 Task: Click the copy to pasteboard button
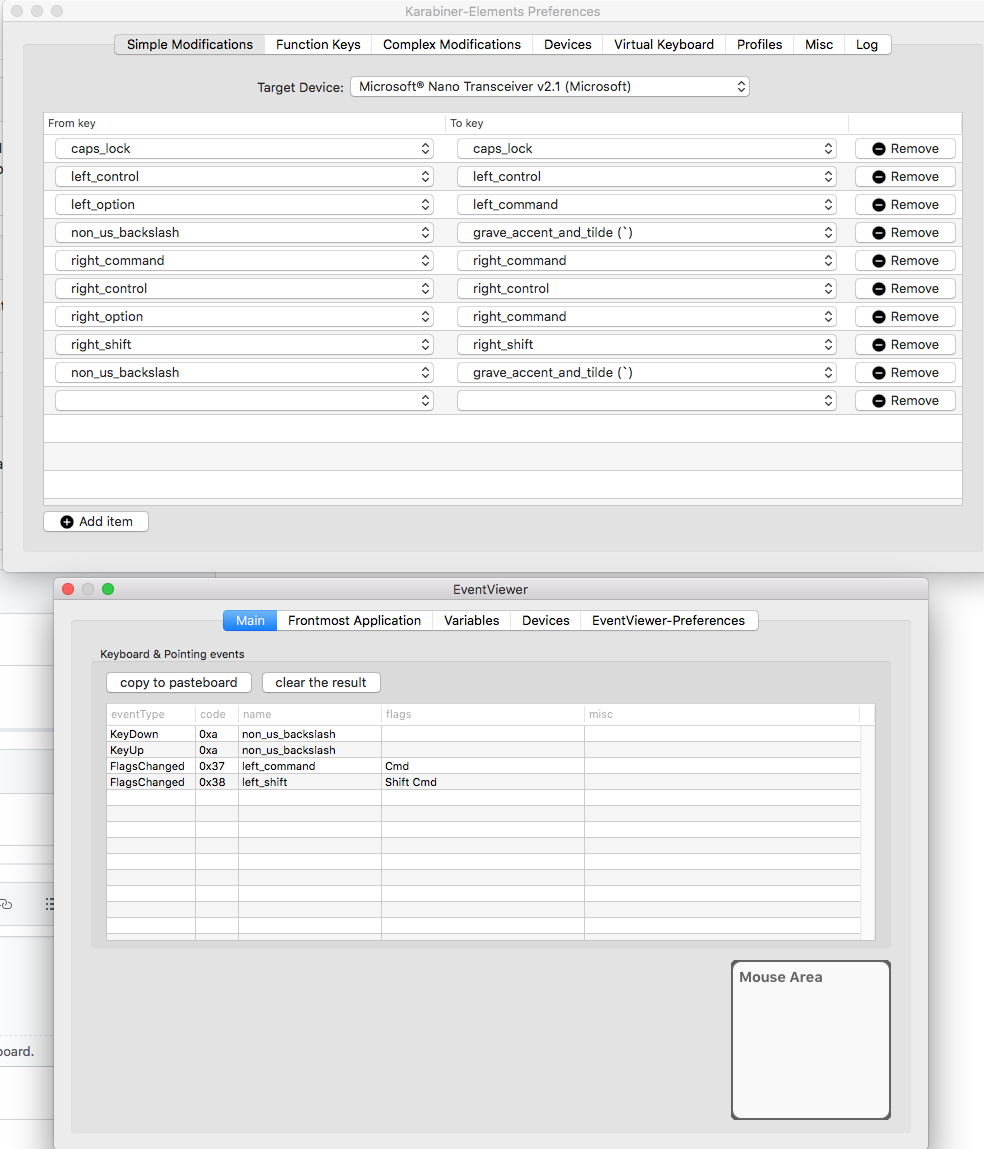(x=178, y=682)
